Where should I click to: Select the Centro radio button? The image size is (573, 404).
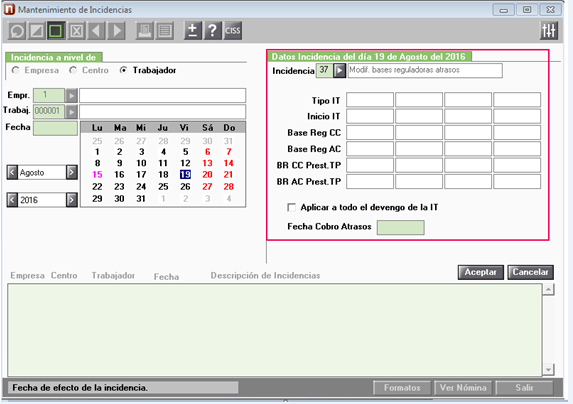tap(73, 70)
